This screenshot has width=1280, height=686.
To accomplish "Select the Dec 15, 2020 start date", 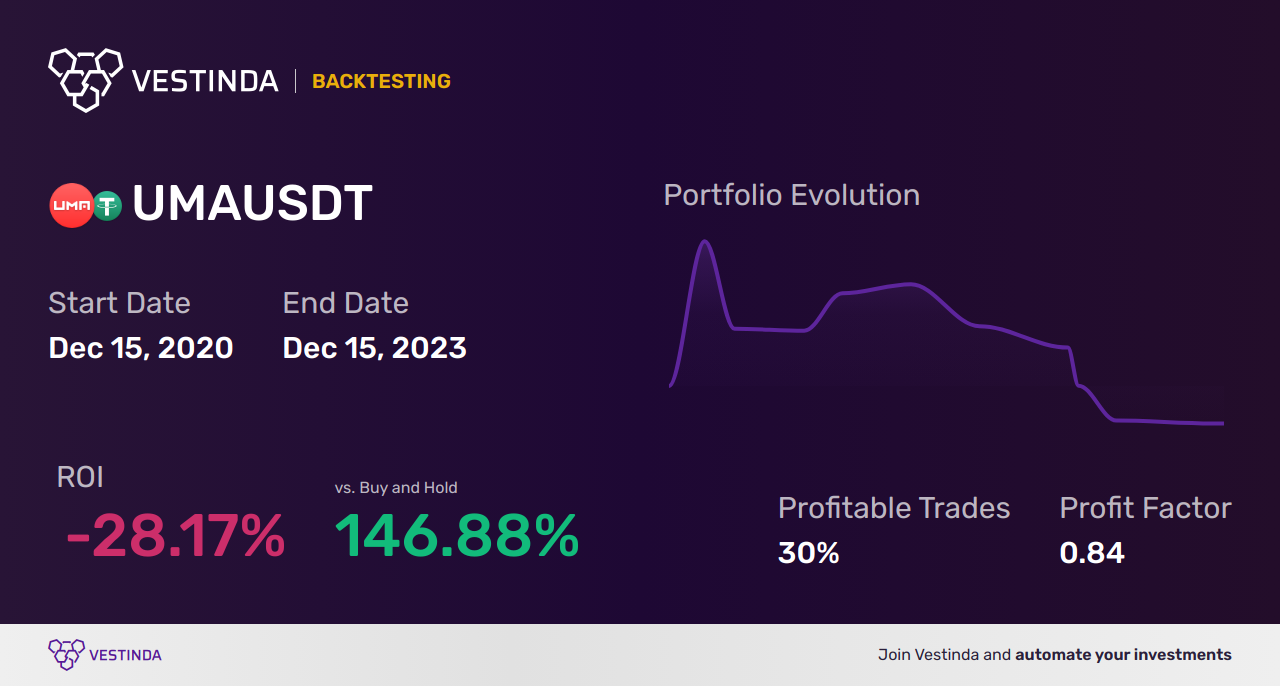I will click(x=141, y=348).
